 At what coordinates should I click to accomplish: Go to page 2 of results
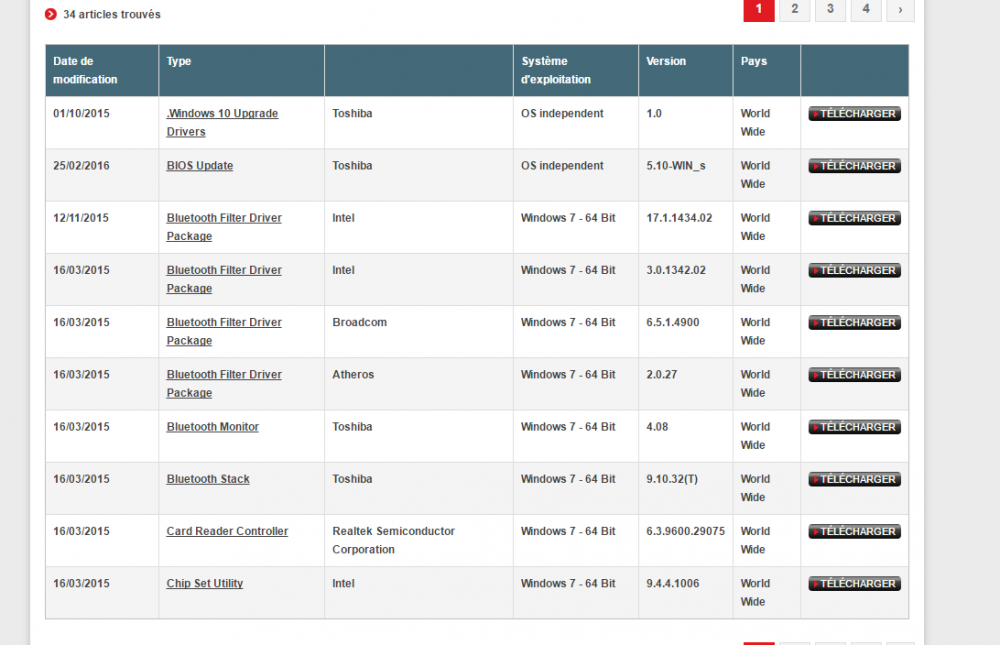tap(794, 9)
